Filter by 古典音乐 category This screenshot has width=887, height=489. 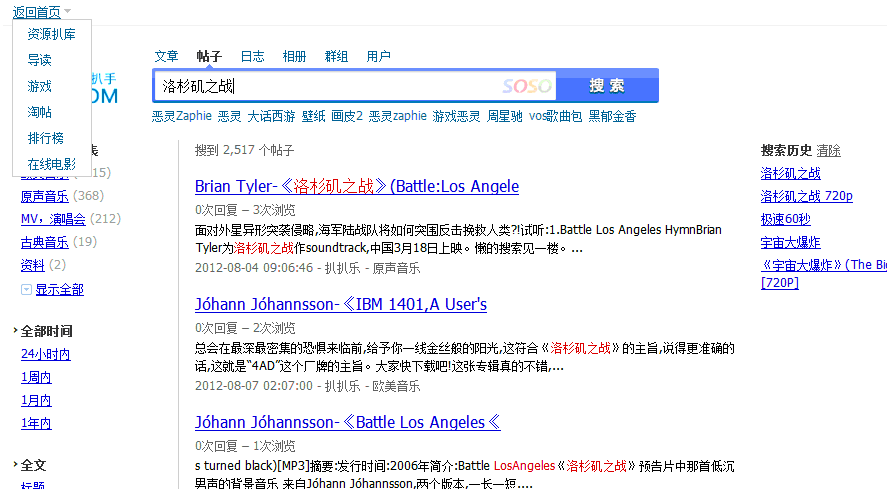click(45, 242)
